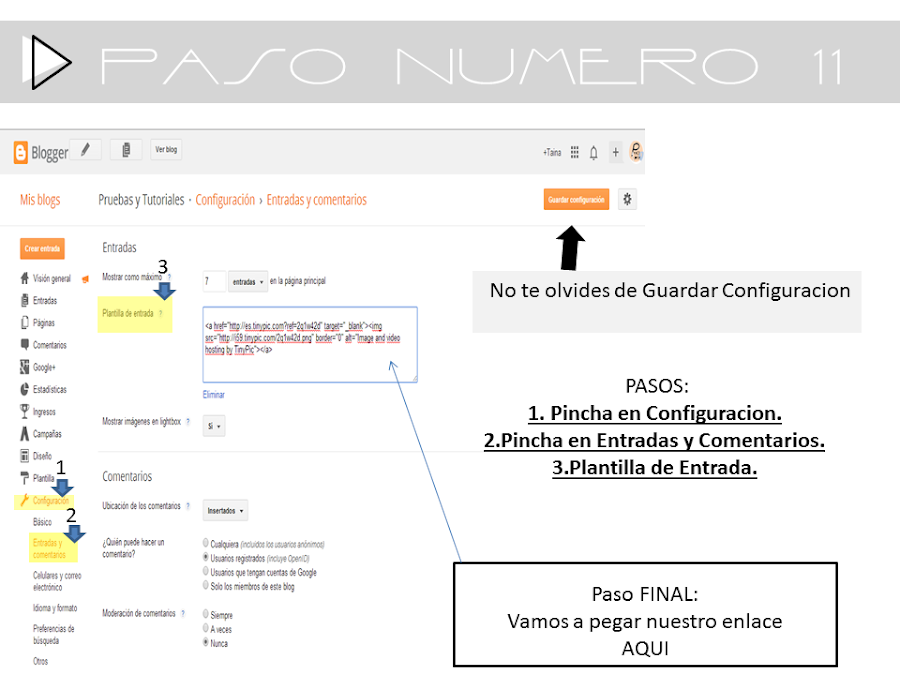Click Configuración breadcrumb link
Image resolution: width=900 pixels, height=675 pixels.
tap(225, 200)
